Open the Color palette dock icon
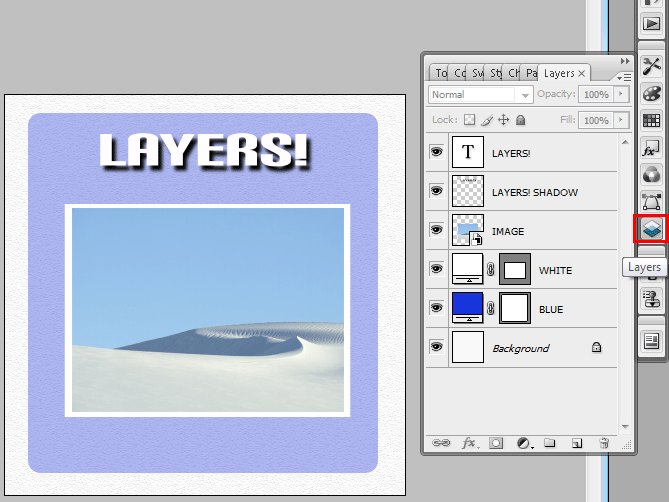Image resolution: width=669 pixels, height=502 pixels. 651,93
